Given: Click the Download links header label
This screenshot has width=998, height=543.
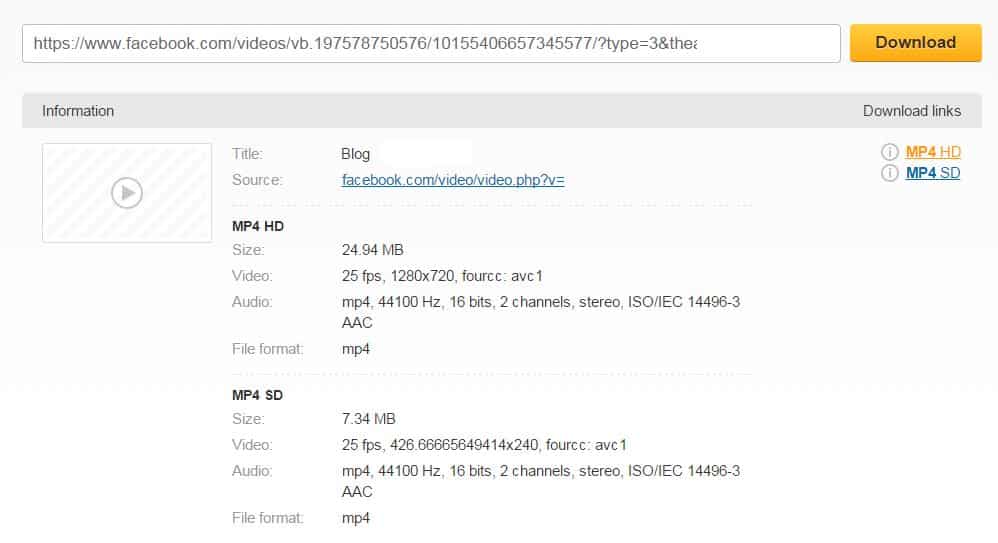Looking at the screenshot, I should (911, 111).
